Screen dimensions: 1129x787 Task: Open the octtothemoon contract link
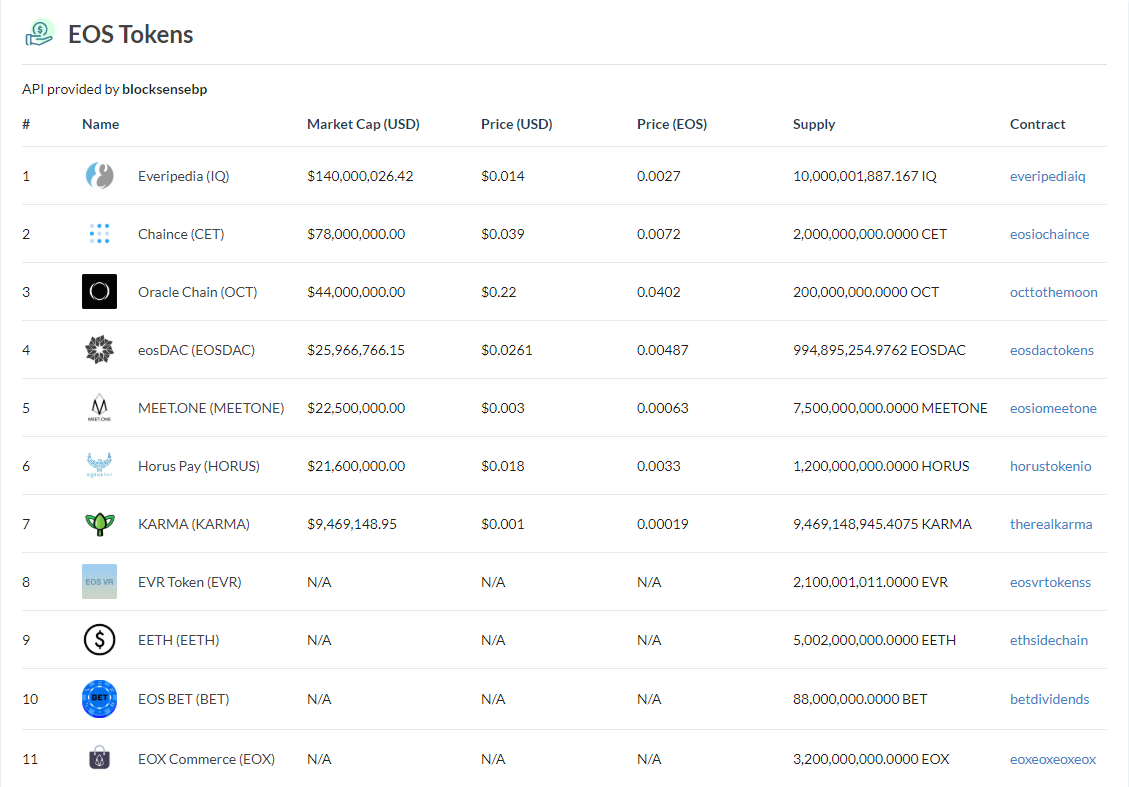point(1053,292)
